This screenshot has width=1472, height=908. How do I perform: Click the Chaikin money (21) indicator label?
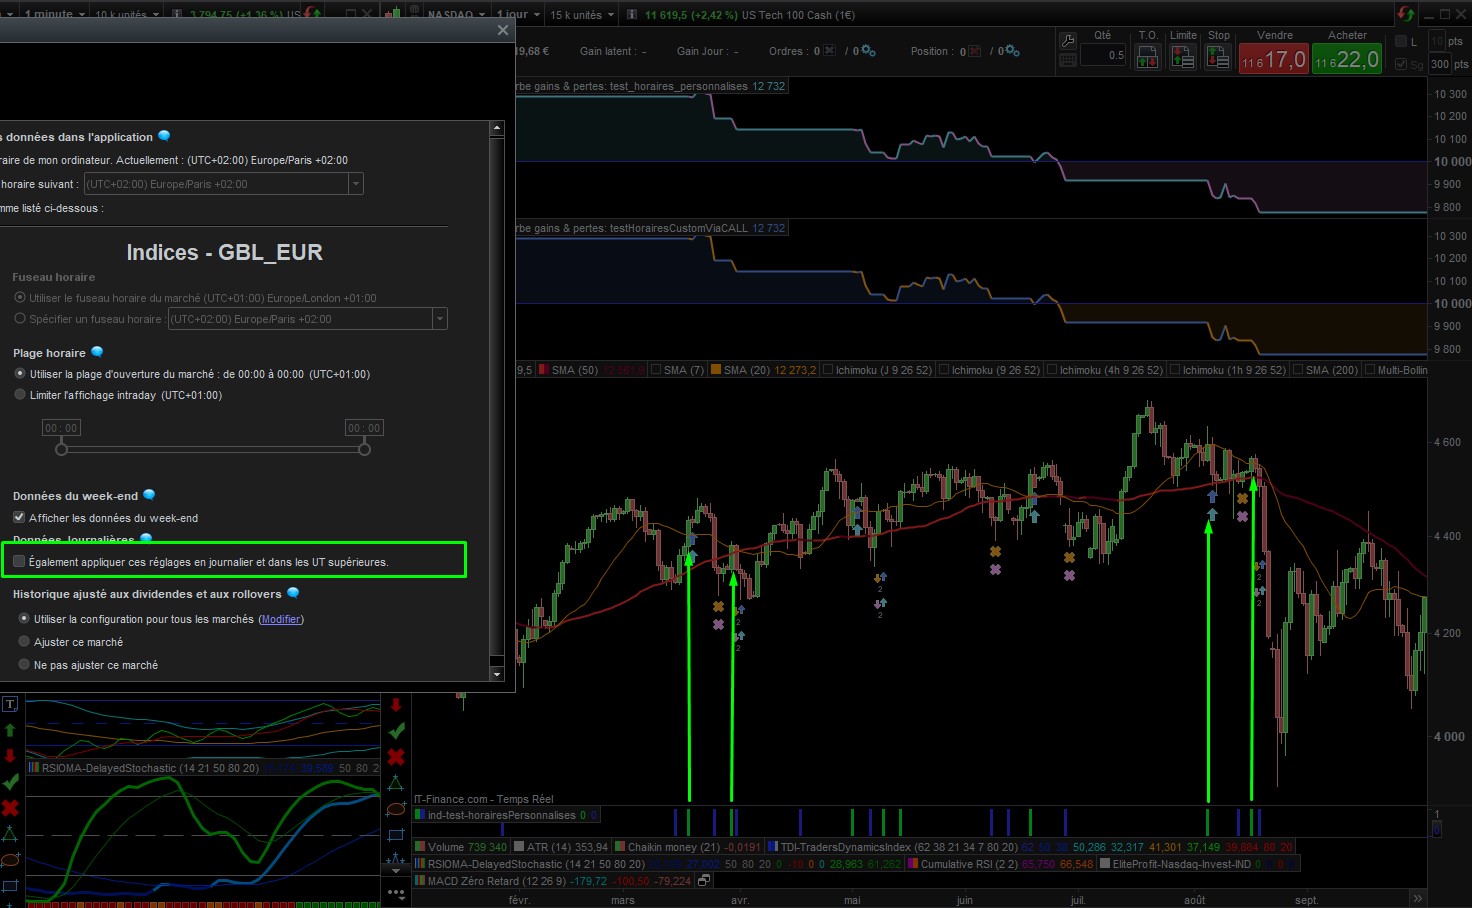(674, 847)
